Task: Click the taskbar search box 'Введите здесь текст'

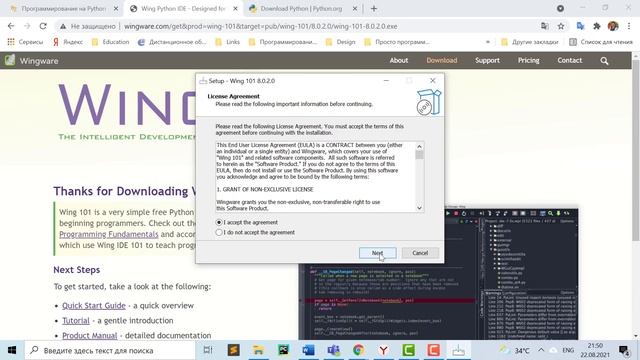Action: tap(110, 350)
